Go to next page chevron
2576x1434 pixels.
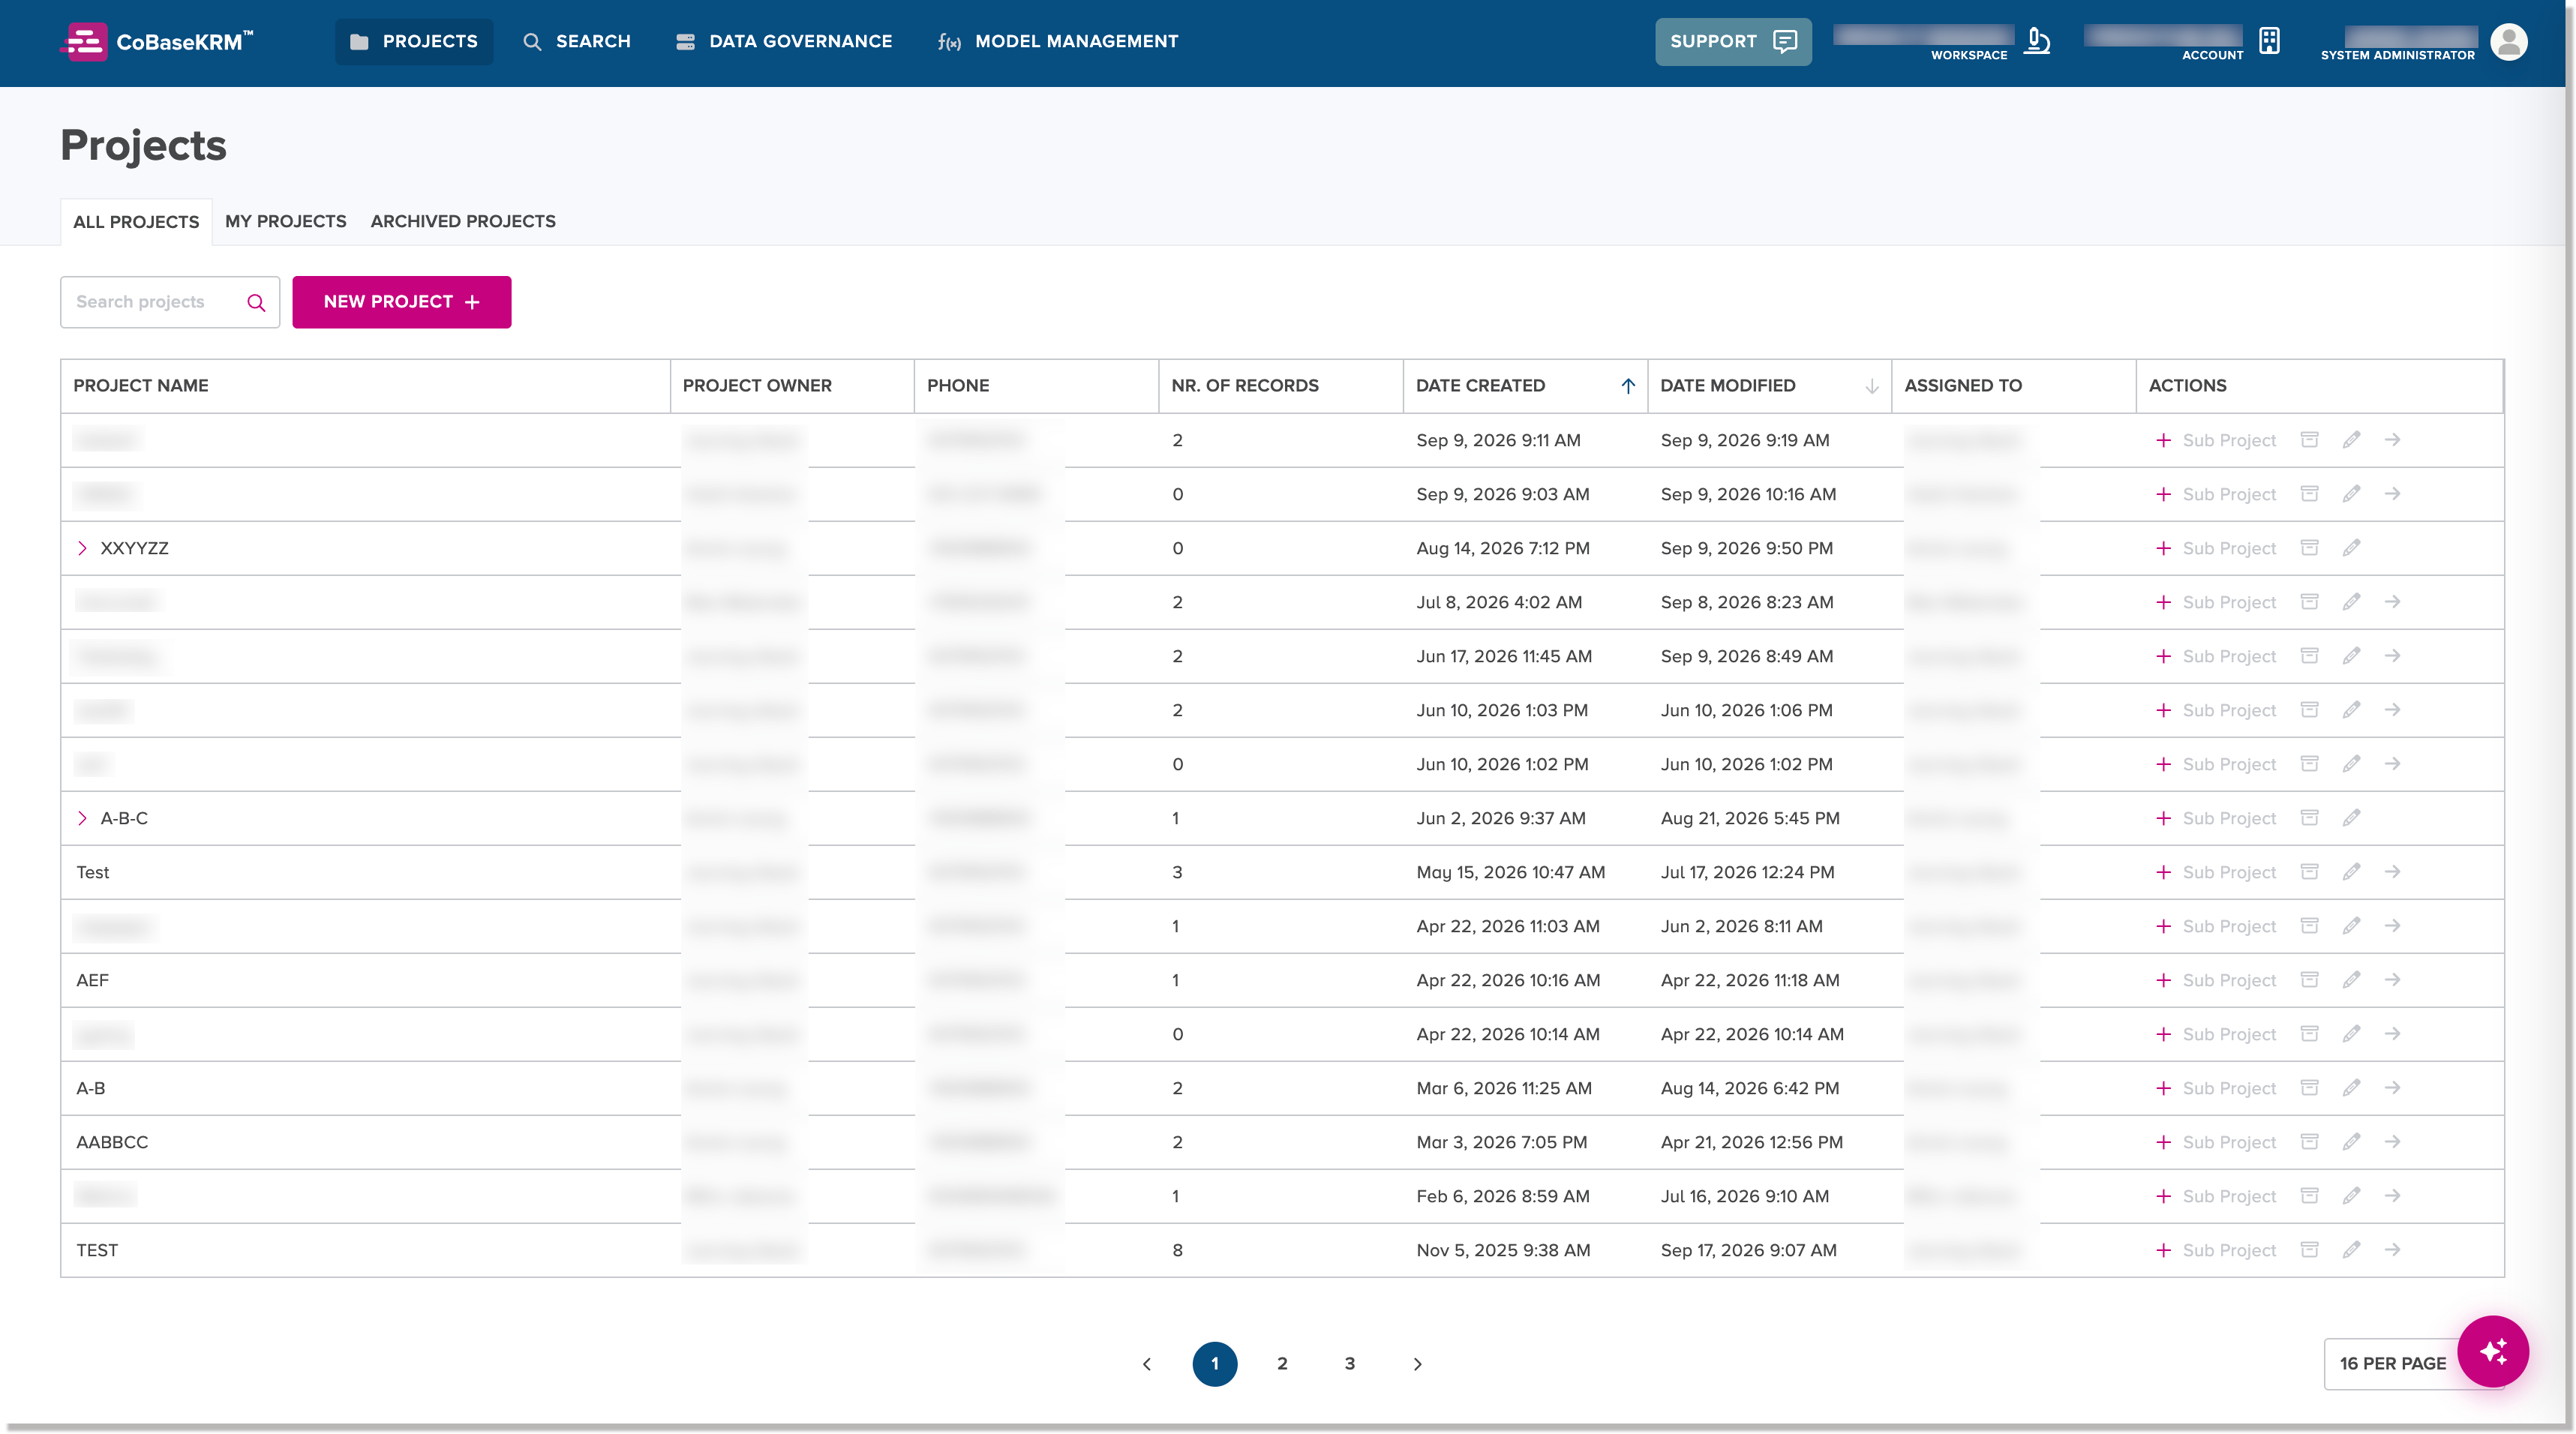1417,1364
